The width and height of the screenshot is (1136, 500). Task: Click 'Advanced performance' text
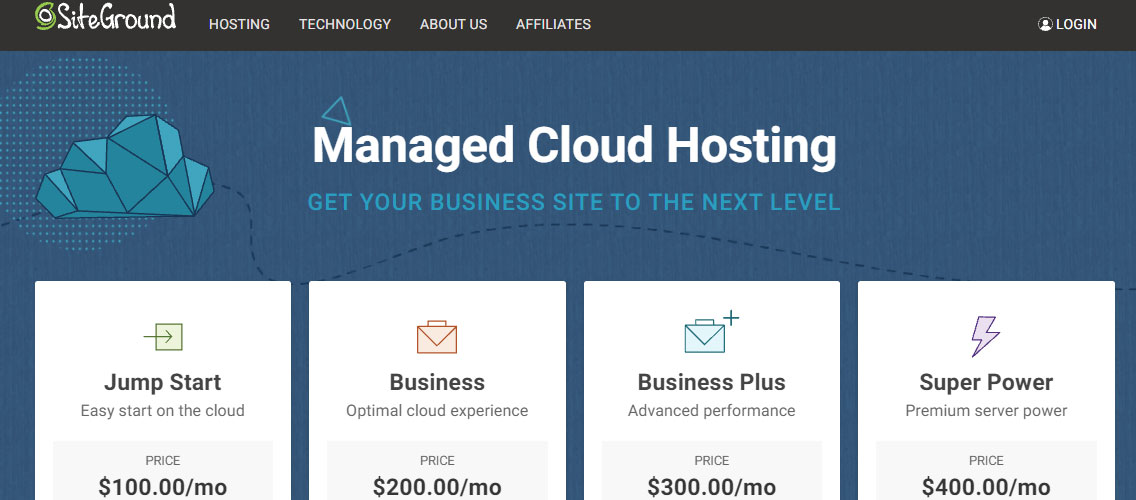711,411
